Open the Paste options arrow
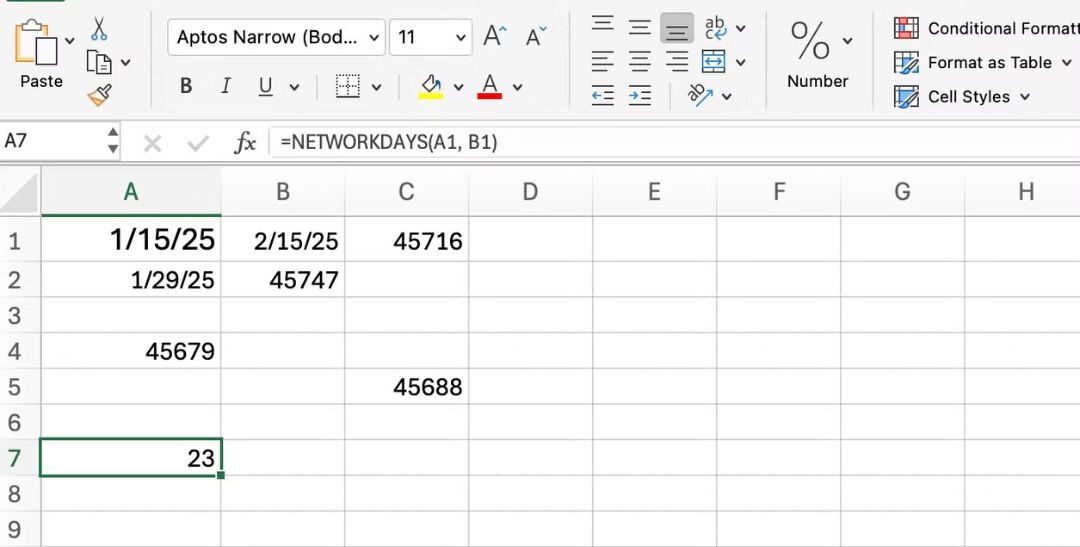Image resolution: width=1080 pixels, height=547 pixels. click(70, 41)
